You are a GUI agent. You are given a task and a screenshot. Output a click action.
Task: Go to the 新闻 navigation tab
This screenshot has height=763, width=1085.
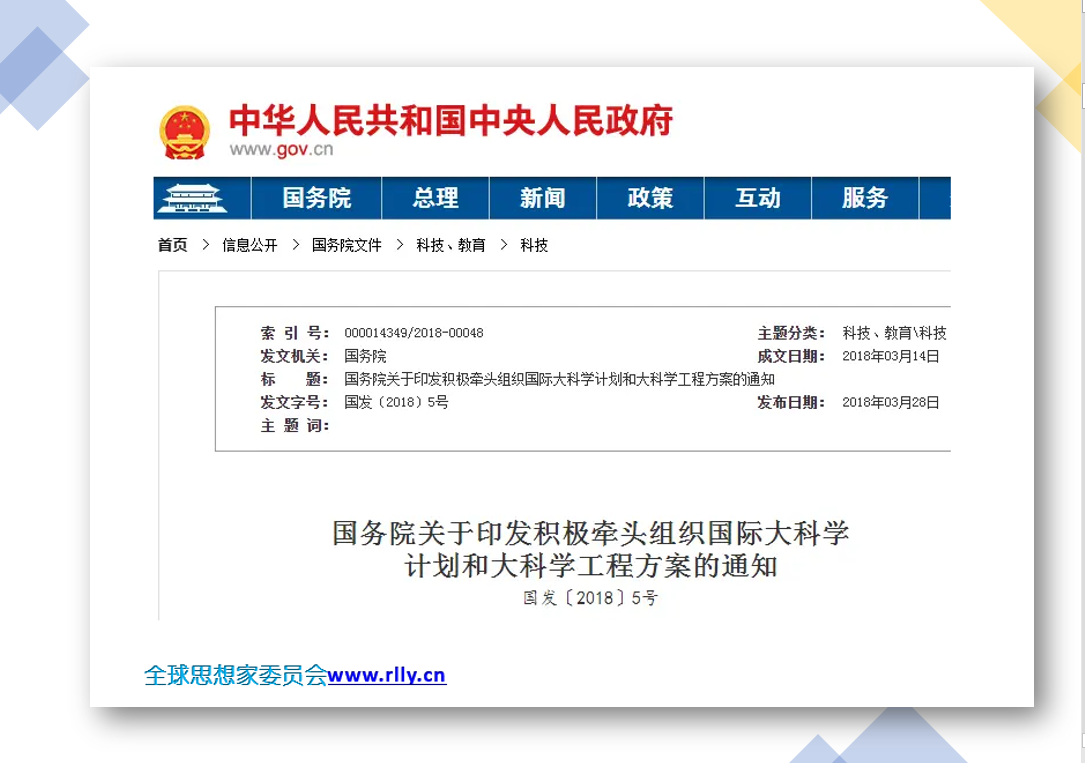(543, 198)
